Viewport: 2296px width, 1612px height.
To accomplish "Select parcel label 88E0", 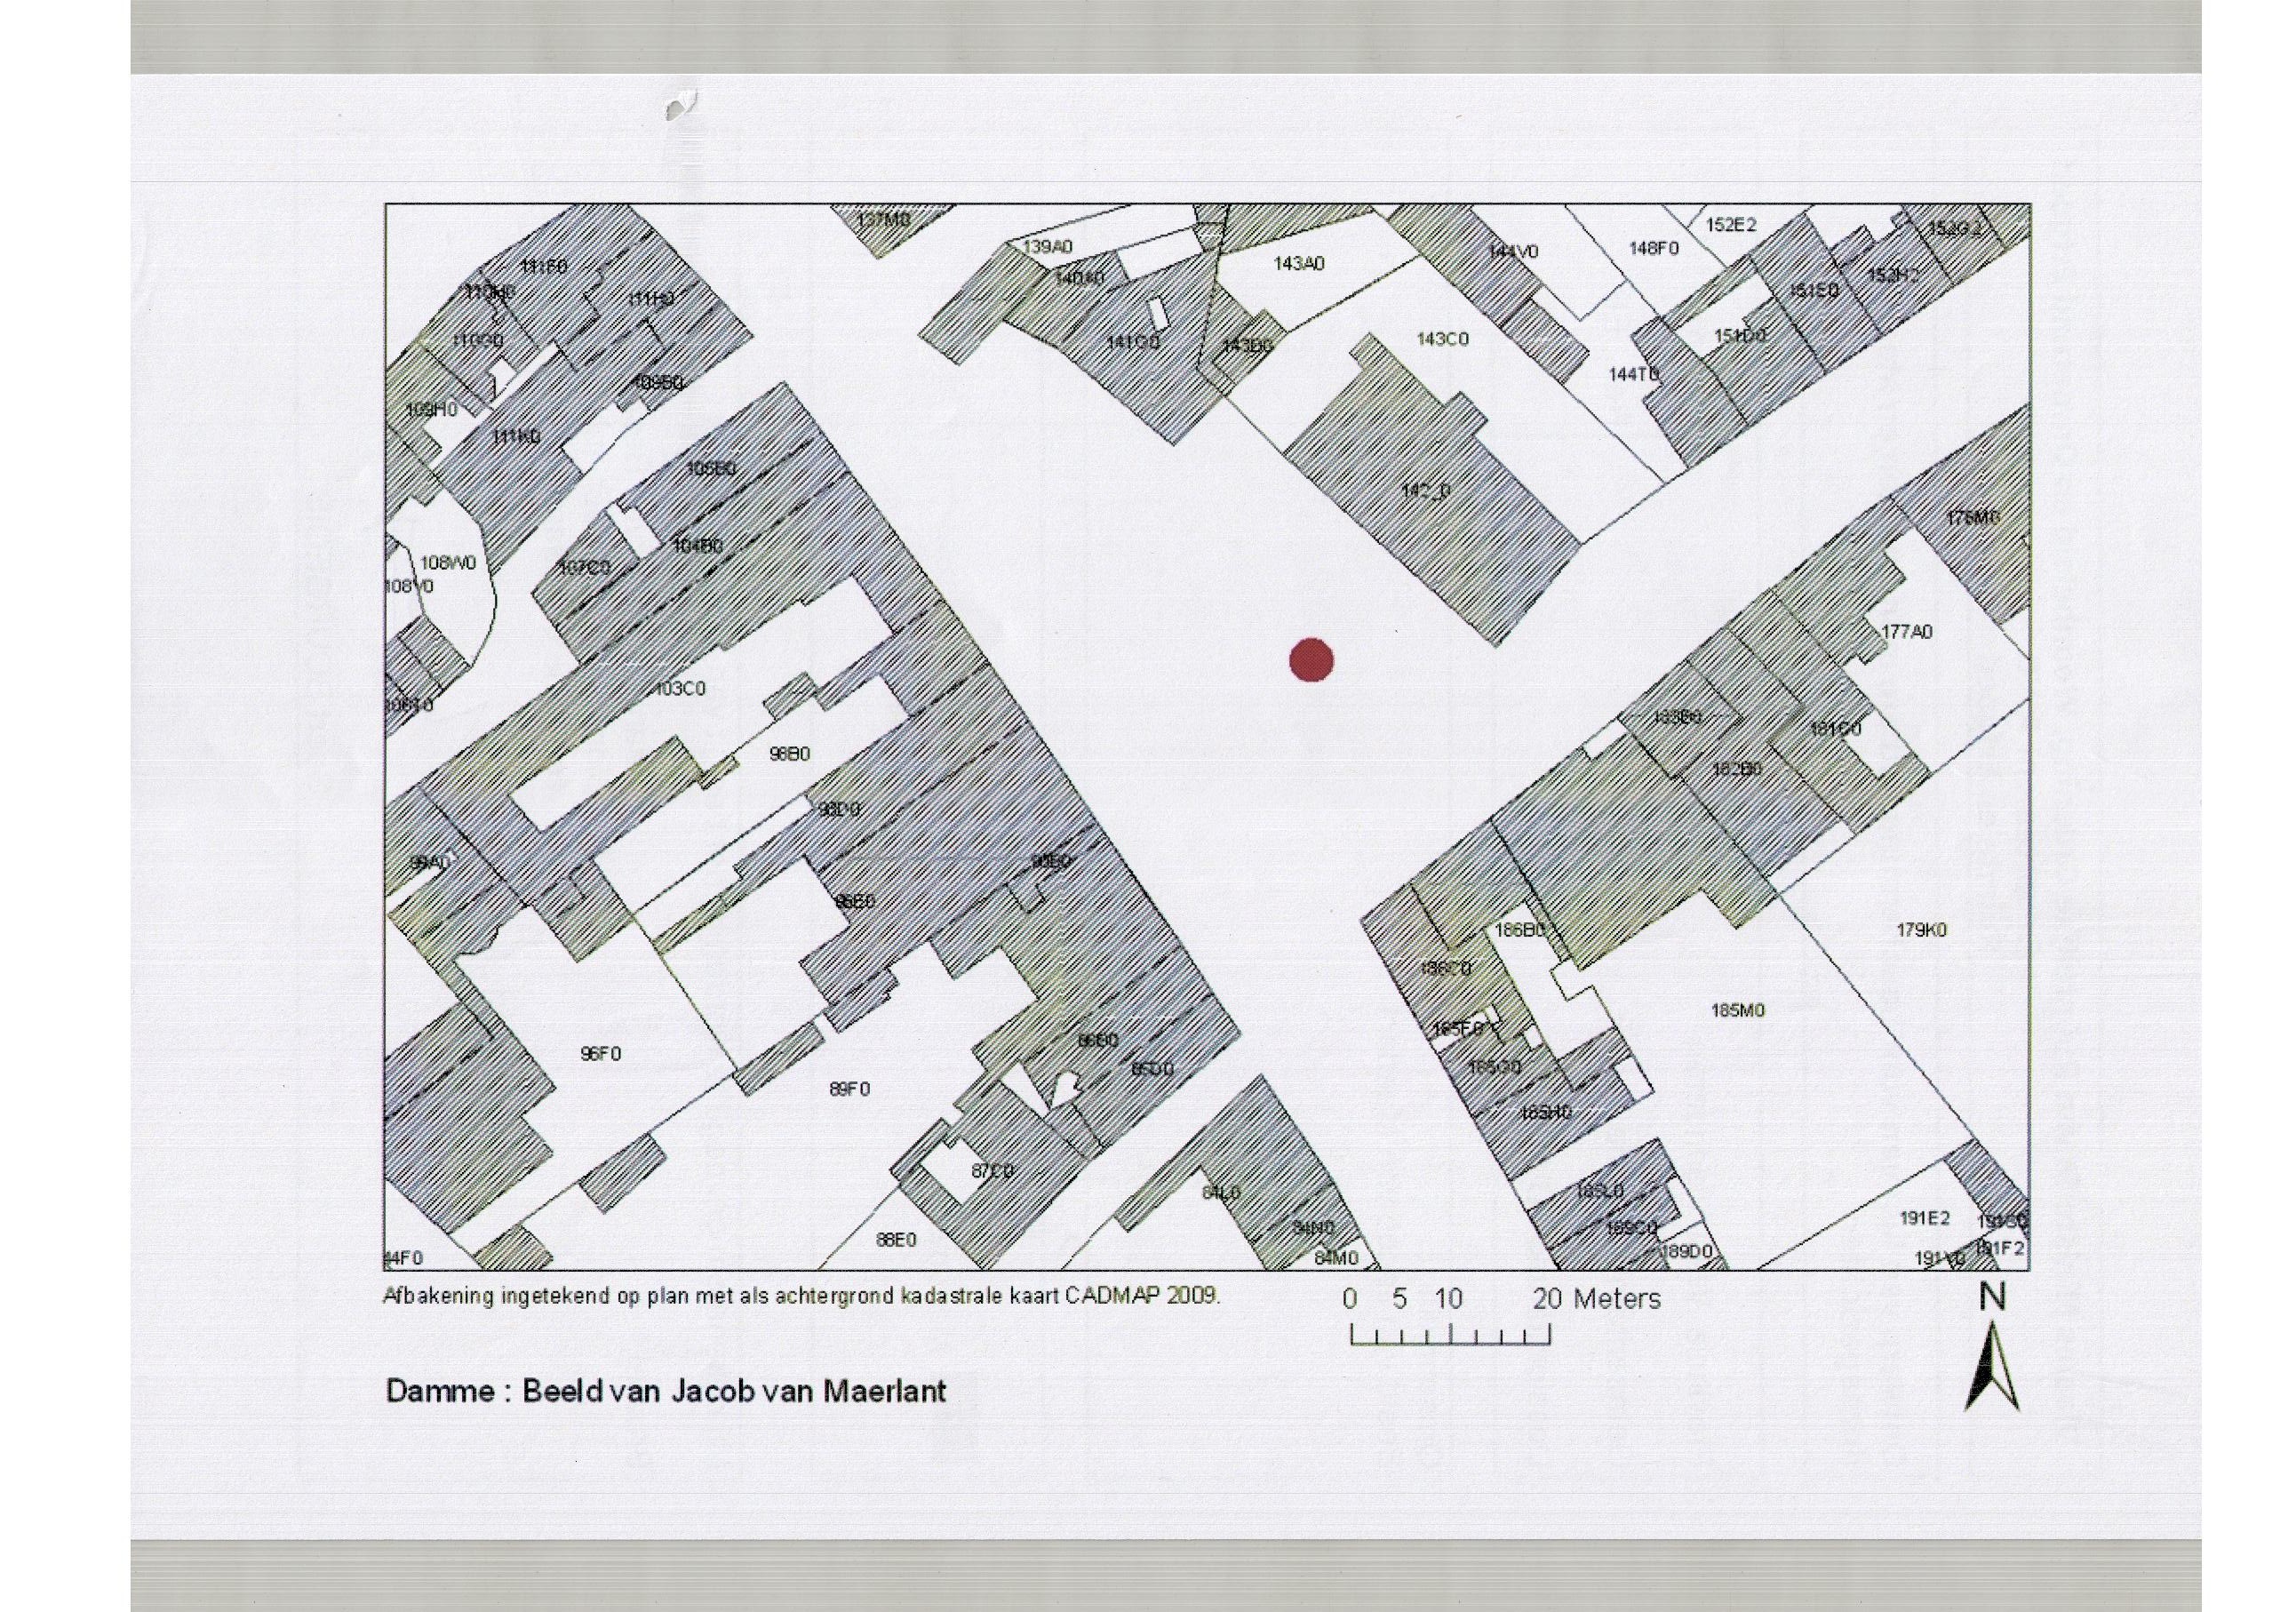I will coord(896,1240).
